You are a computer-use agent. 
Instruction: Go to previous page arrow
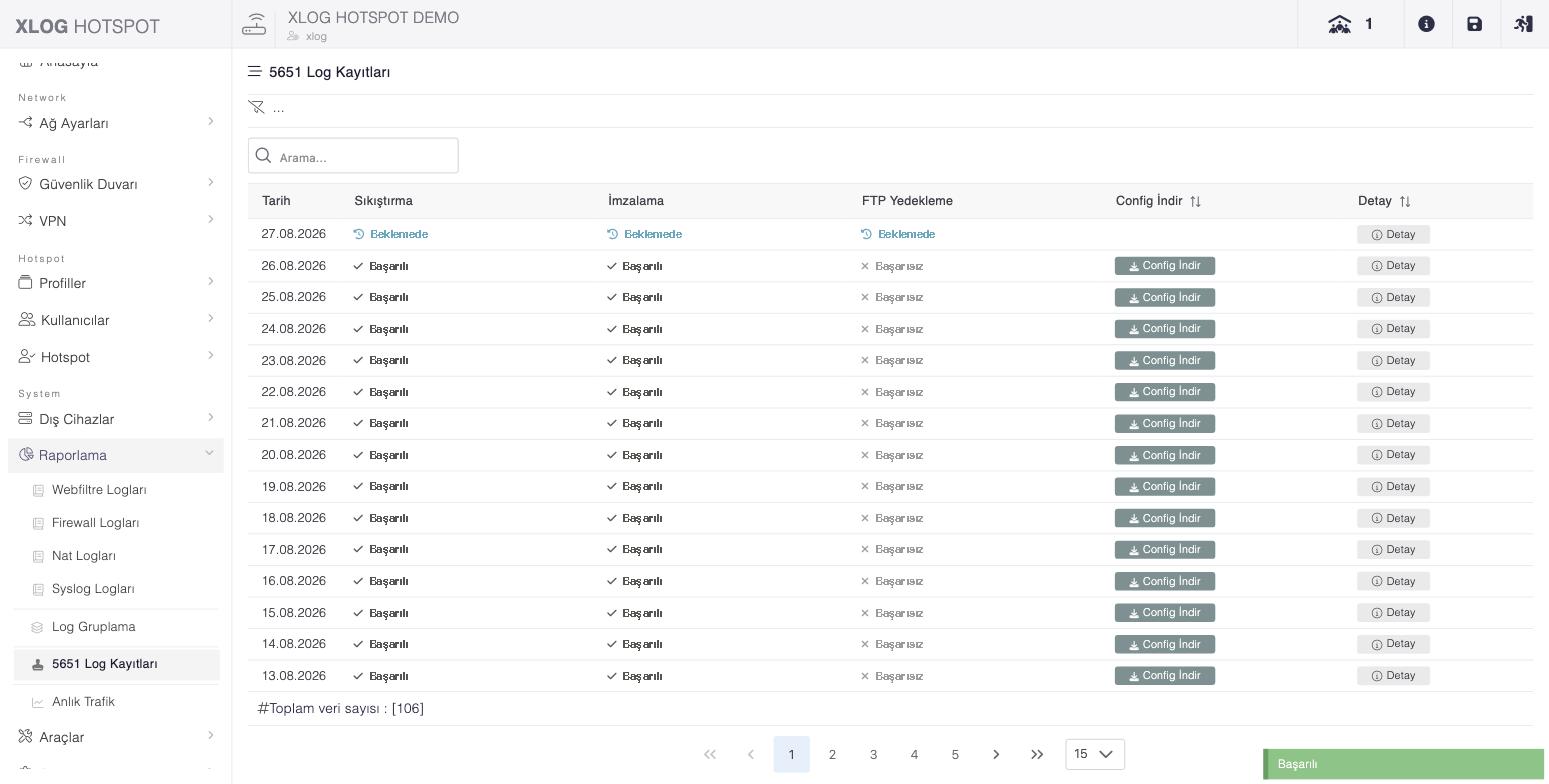[751, 755]
